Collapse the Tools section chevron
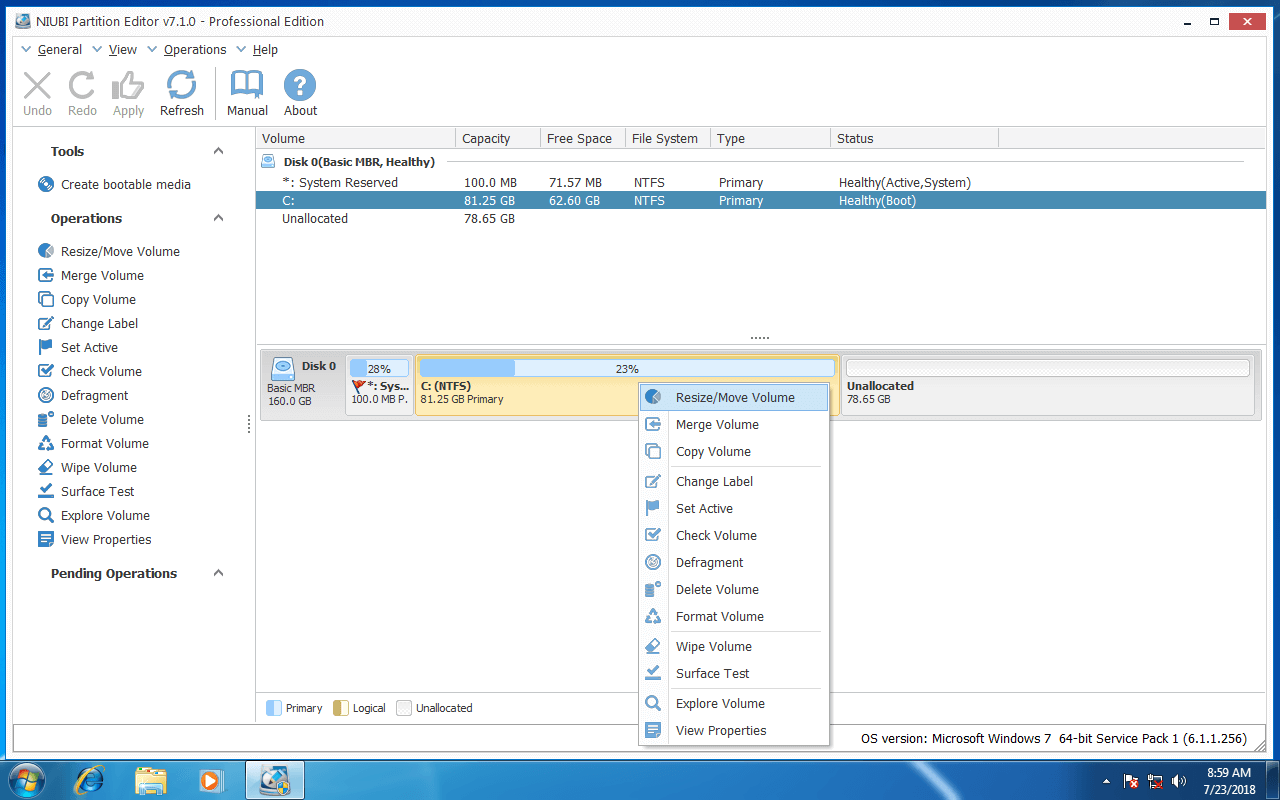1280x800 pixels. pos(218,151)
